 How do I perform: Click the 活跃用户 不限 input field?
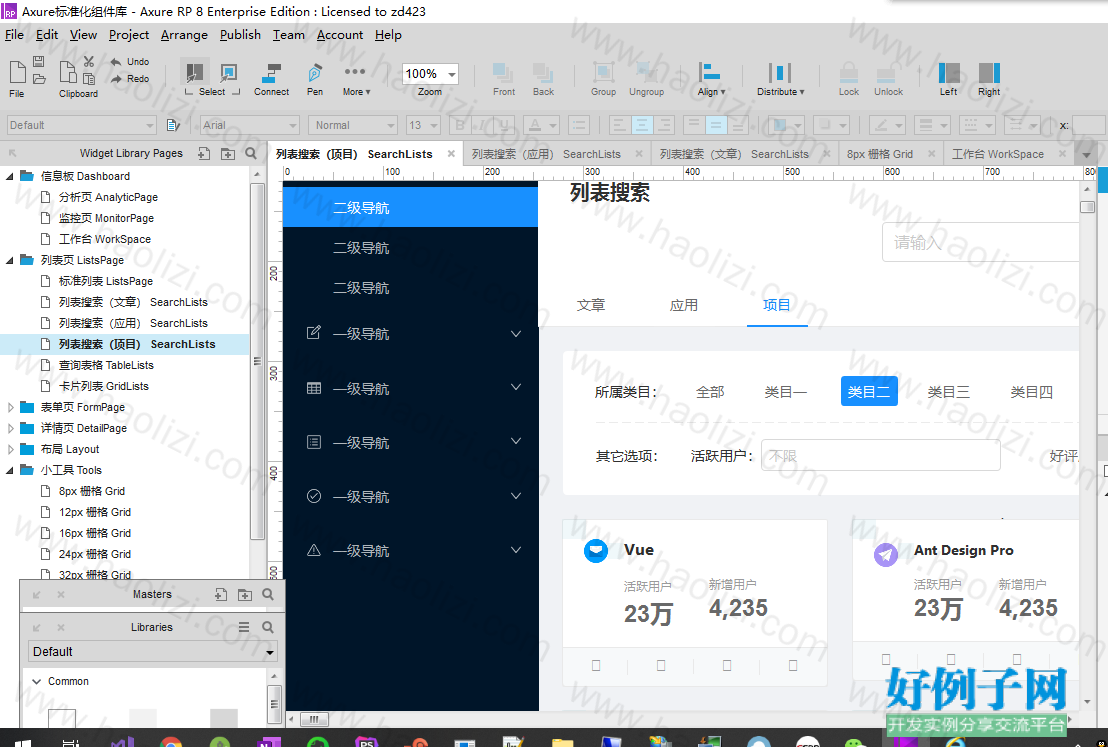click(880, 456)
